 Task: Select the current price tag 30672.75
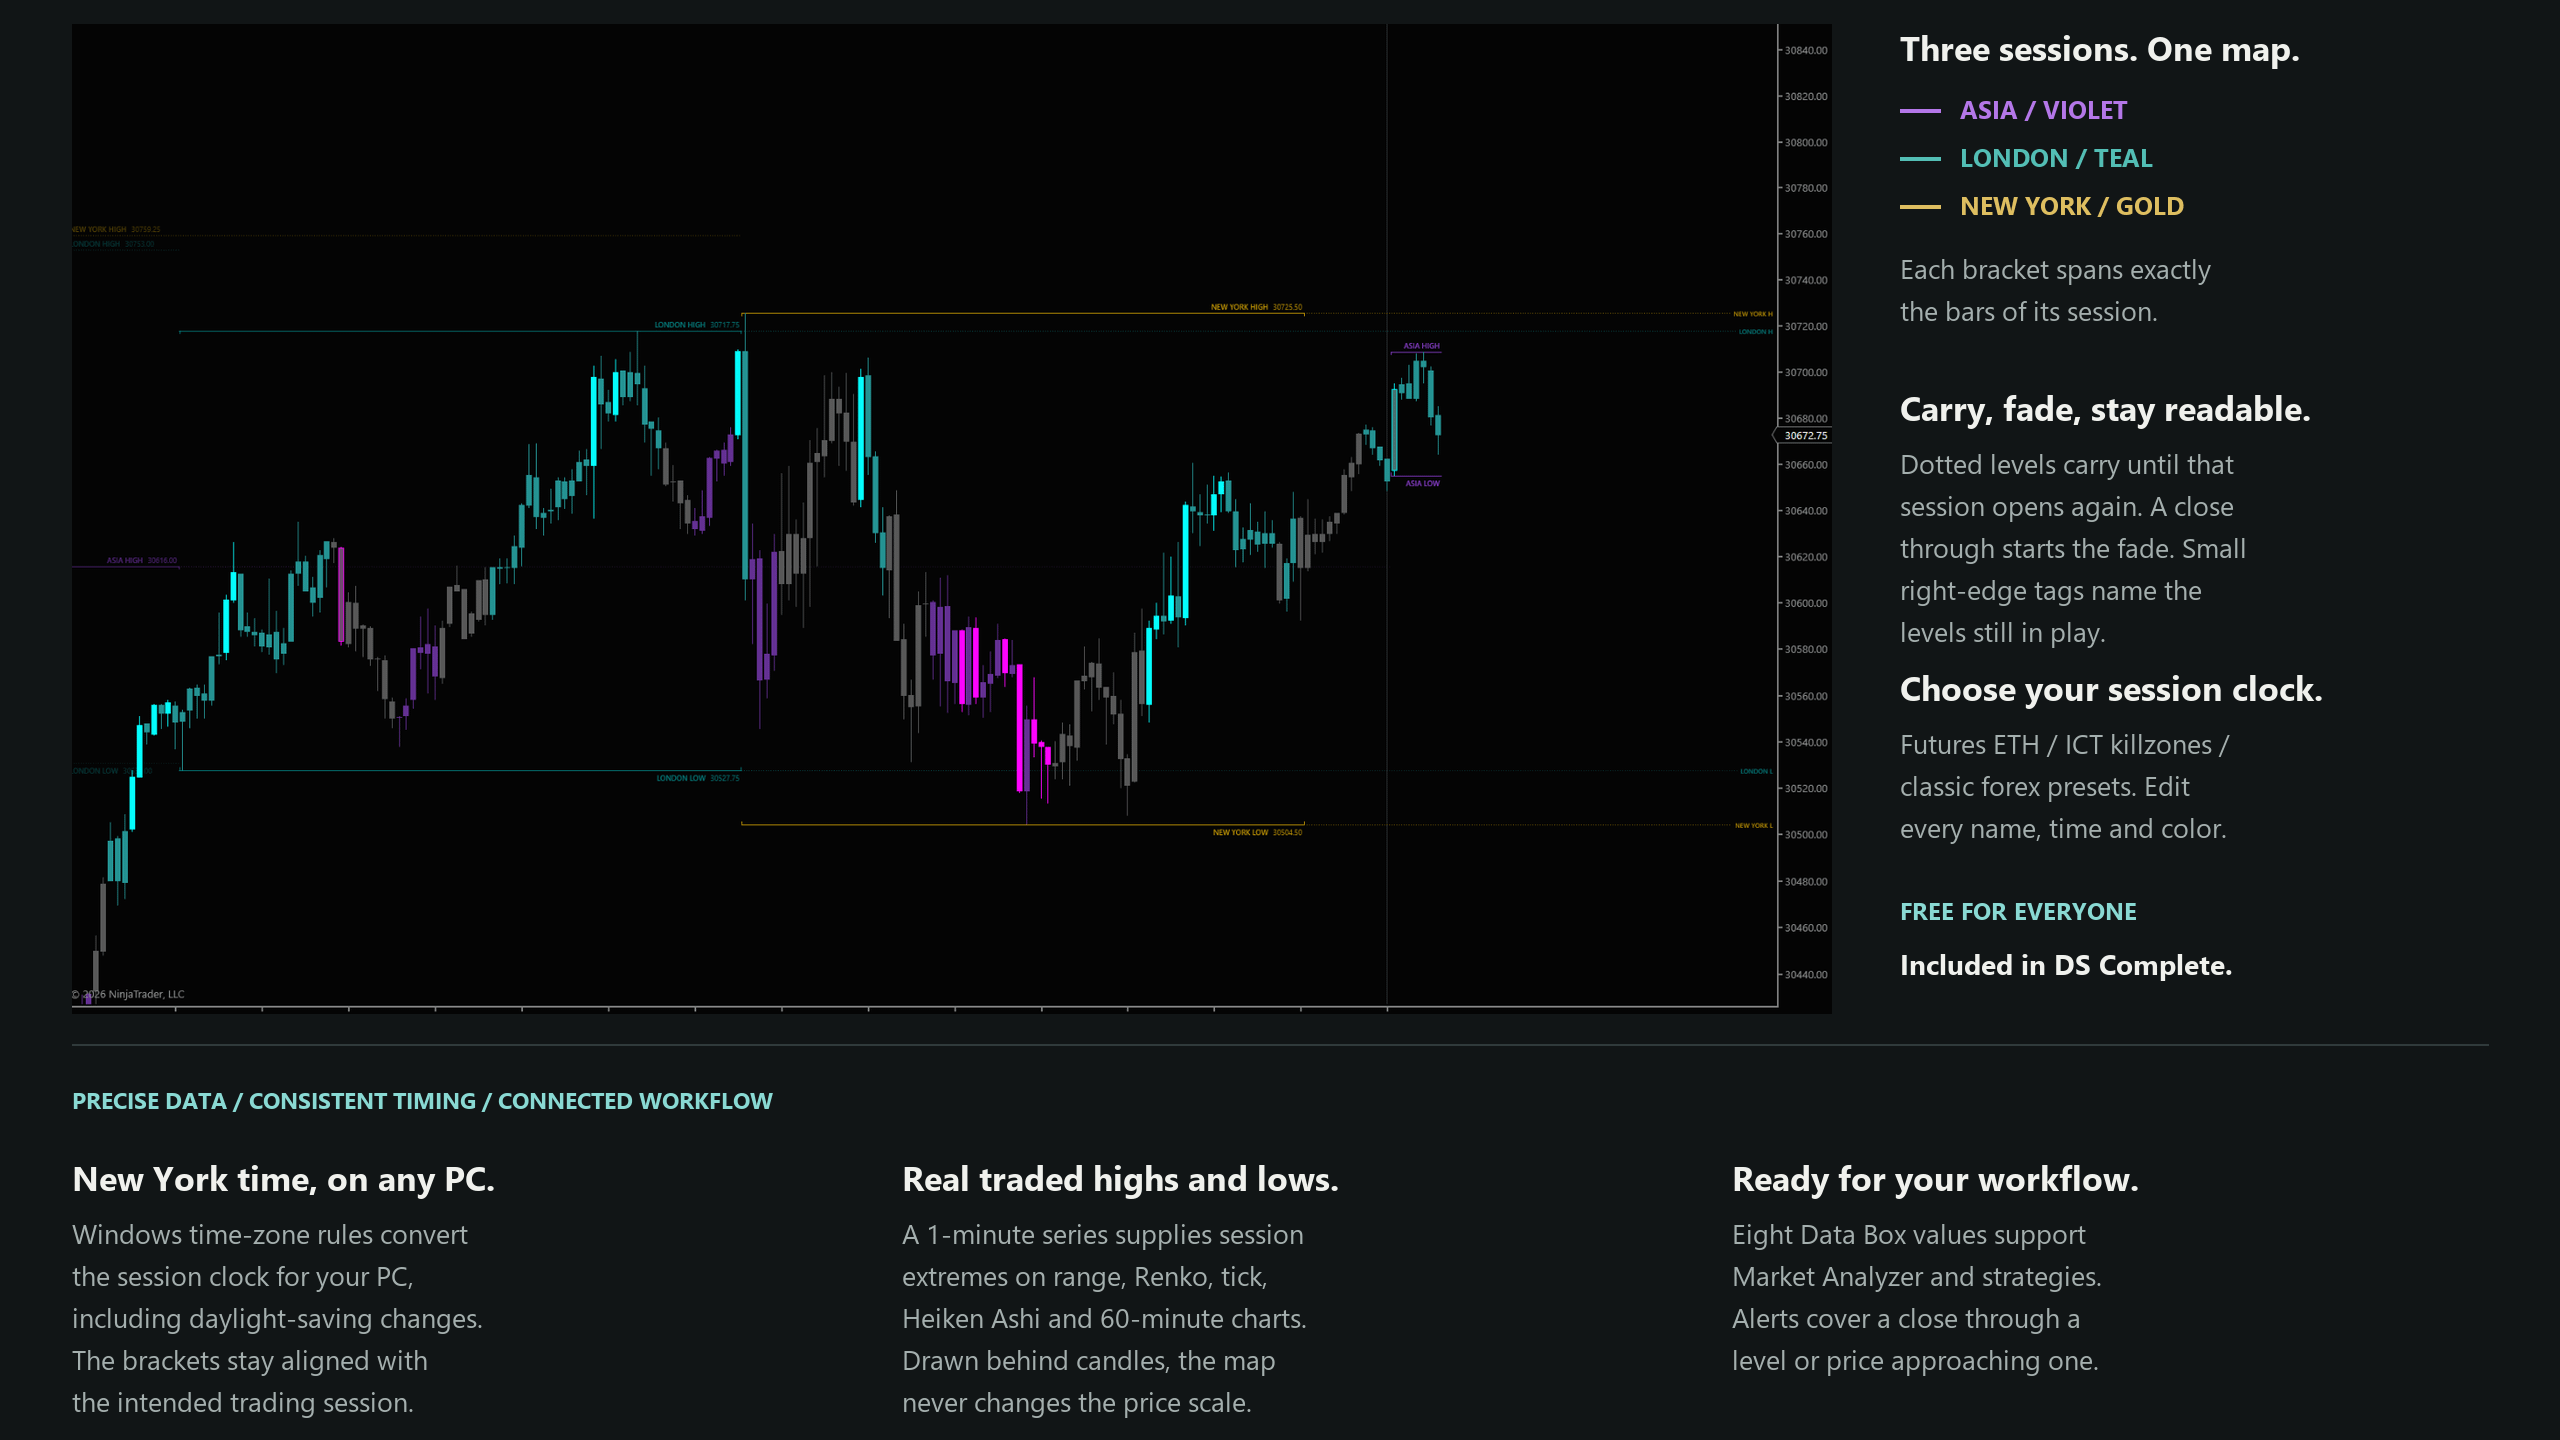1805,436
